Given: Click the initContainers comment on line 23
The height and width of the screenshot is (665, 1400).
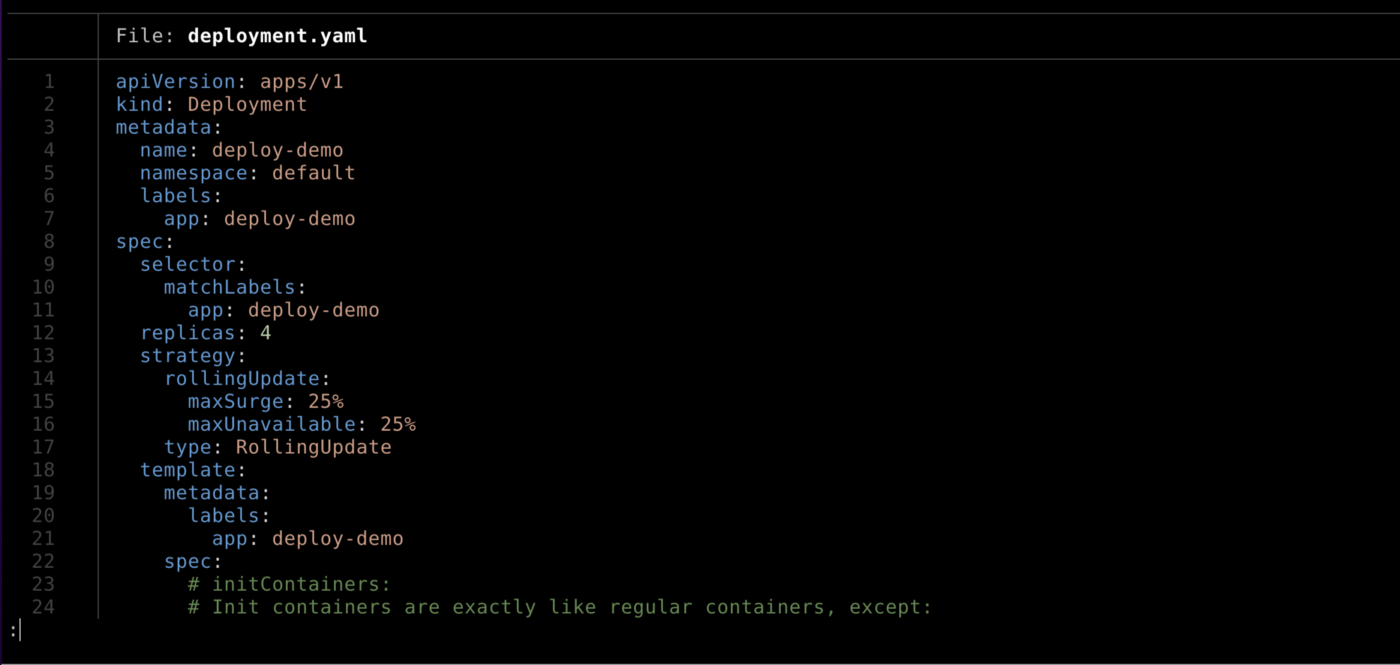Looking at the screenshot, I should pos(289,584).
